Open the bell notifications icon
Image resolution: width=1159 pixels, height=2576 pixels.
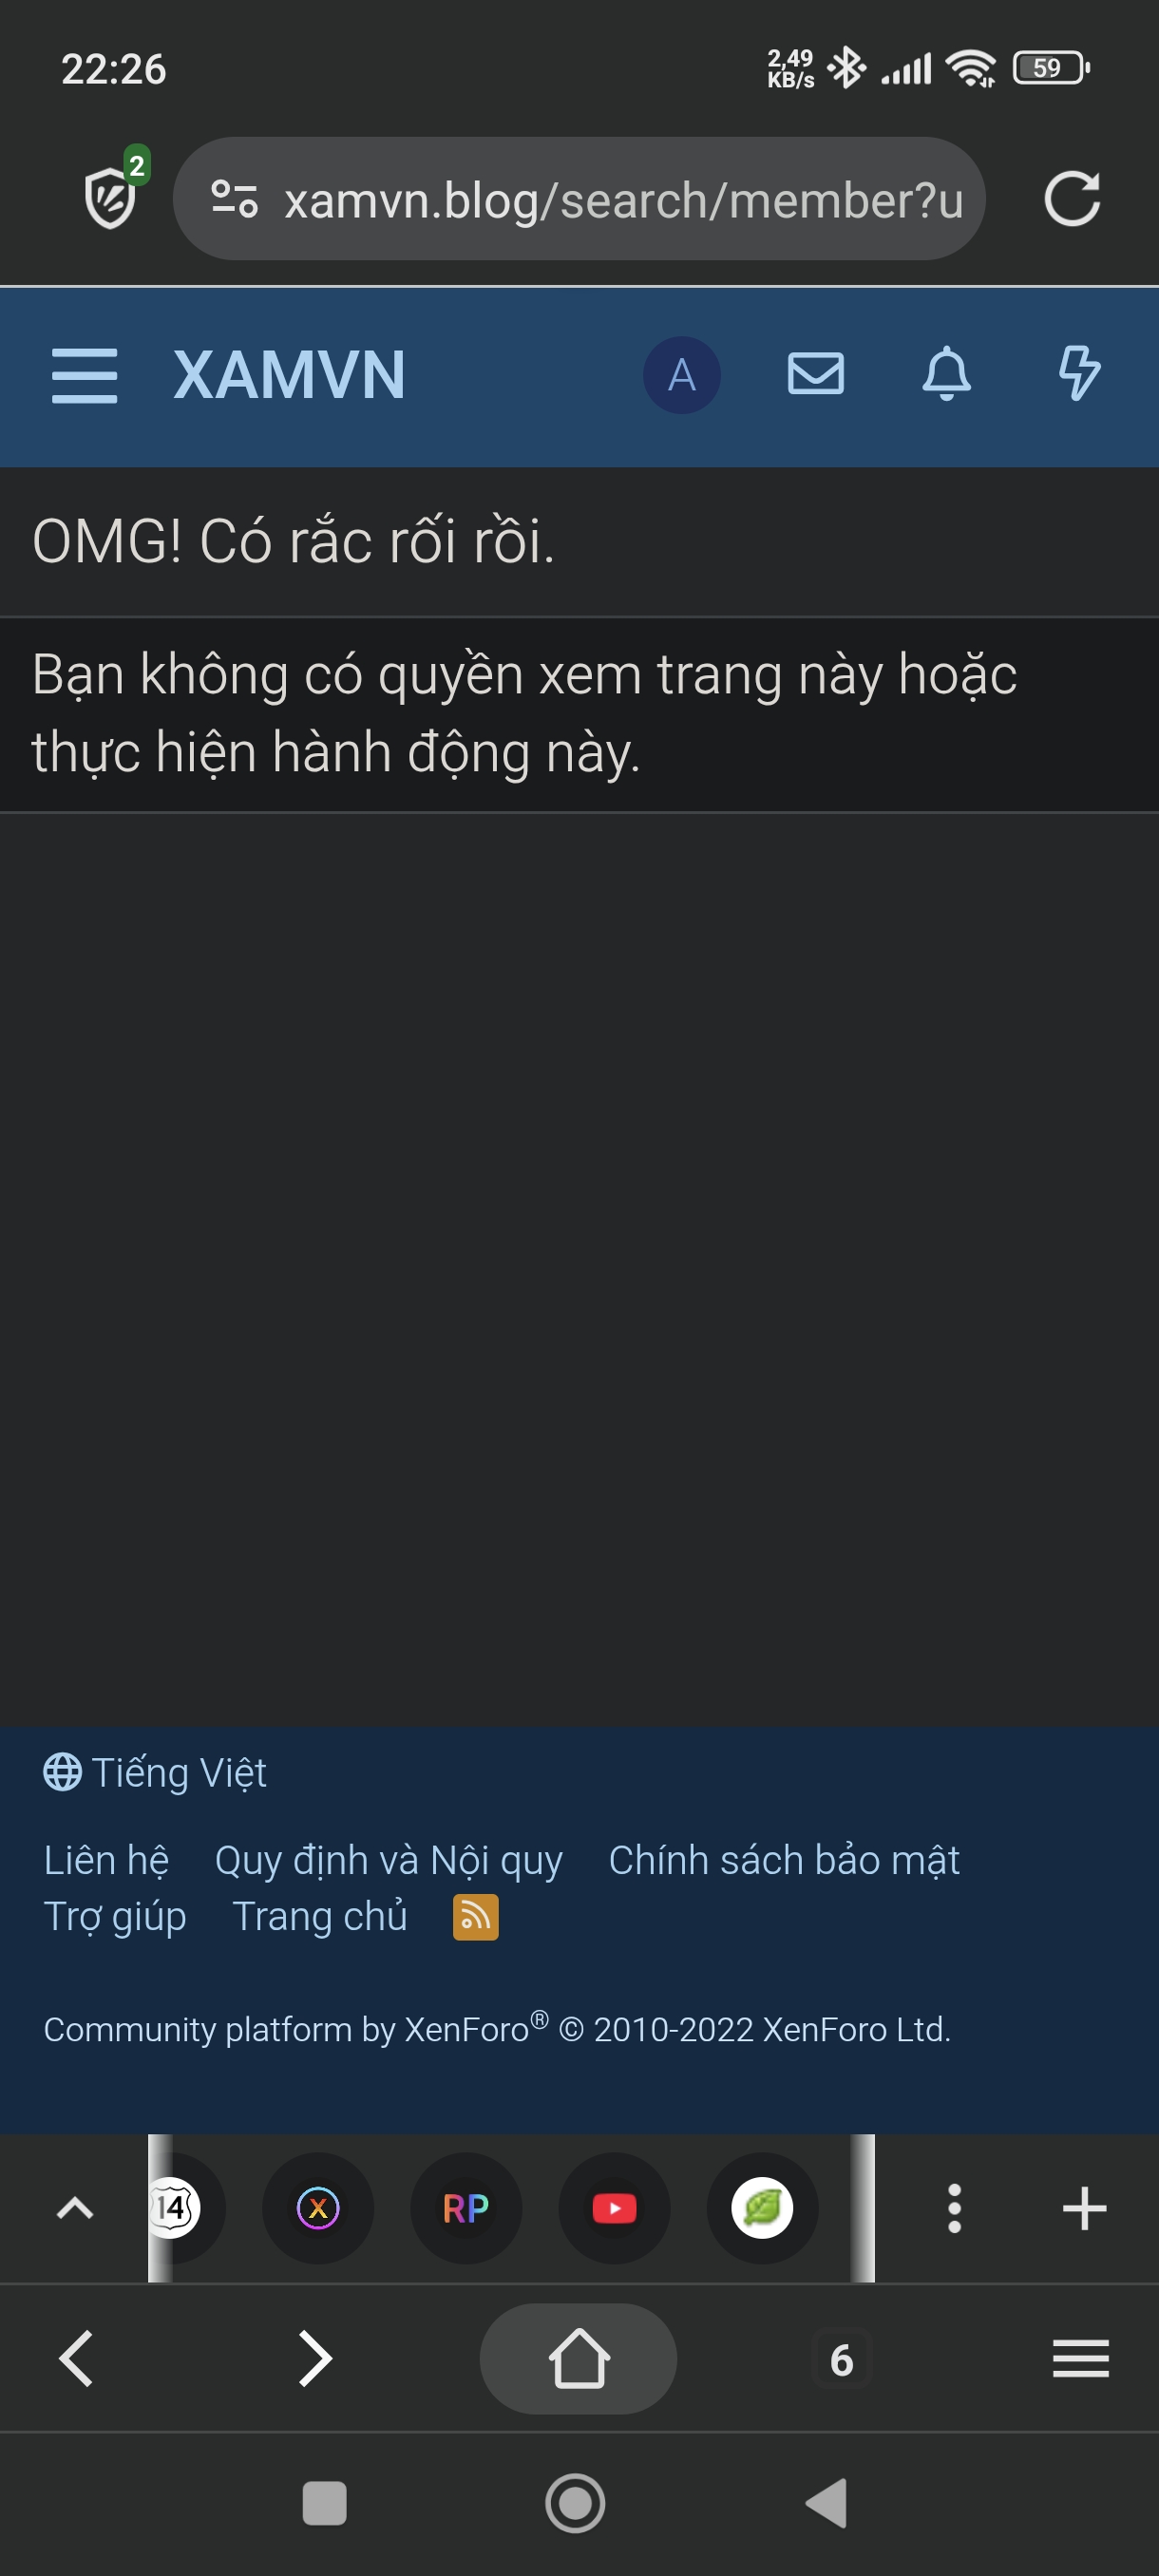click(x=946, y=374)
